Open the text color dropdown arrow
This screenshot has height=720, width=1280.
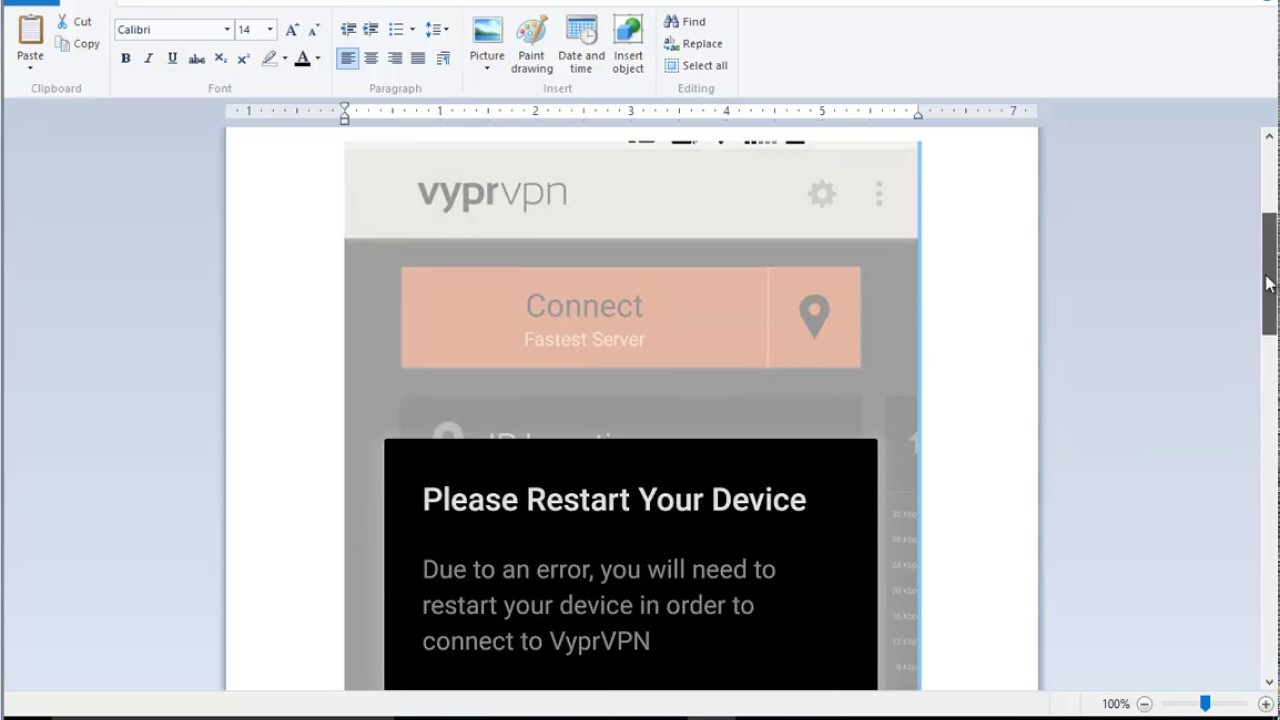tap(318, 59)
